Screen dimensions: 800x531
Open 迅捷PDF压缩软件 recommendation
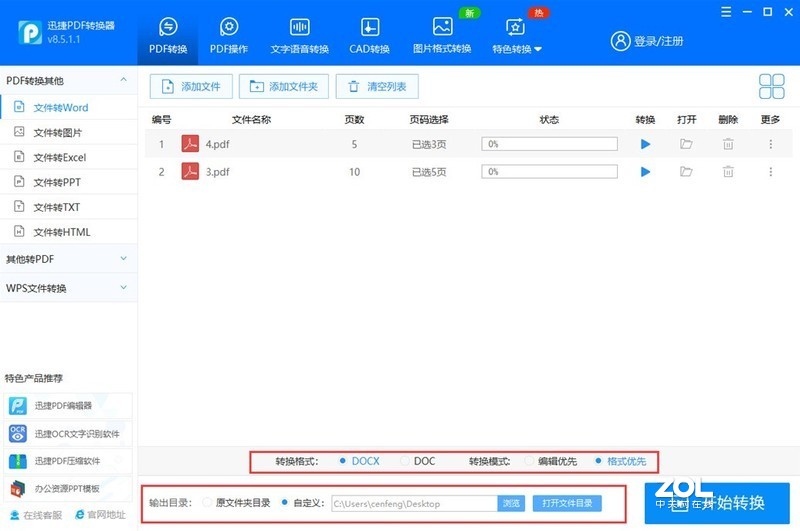68,461
